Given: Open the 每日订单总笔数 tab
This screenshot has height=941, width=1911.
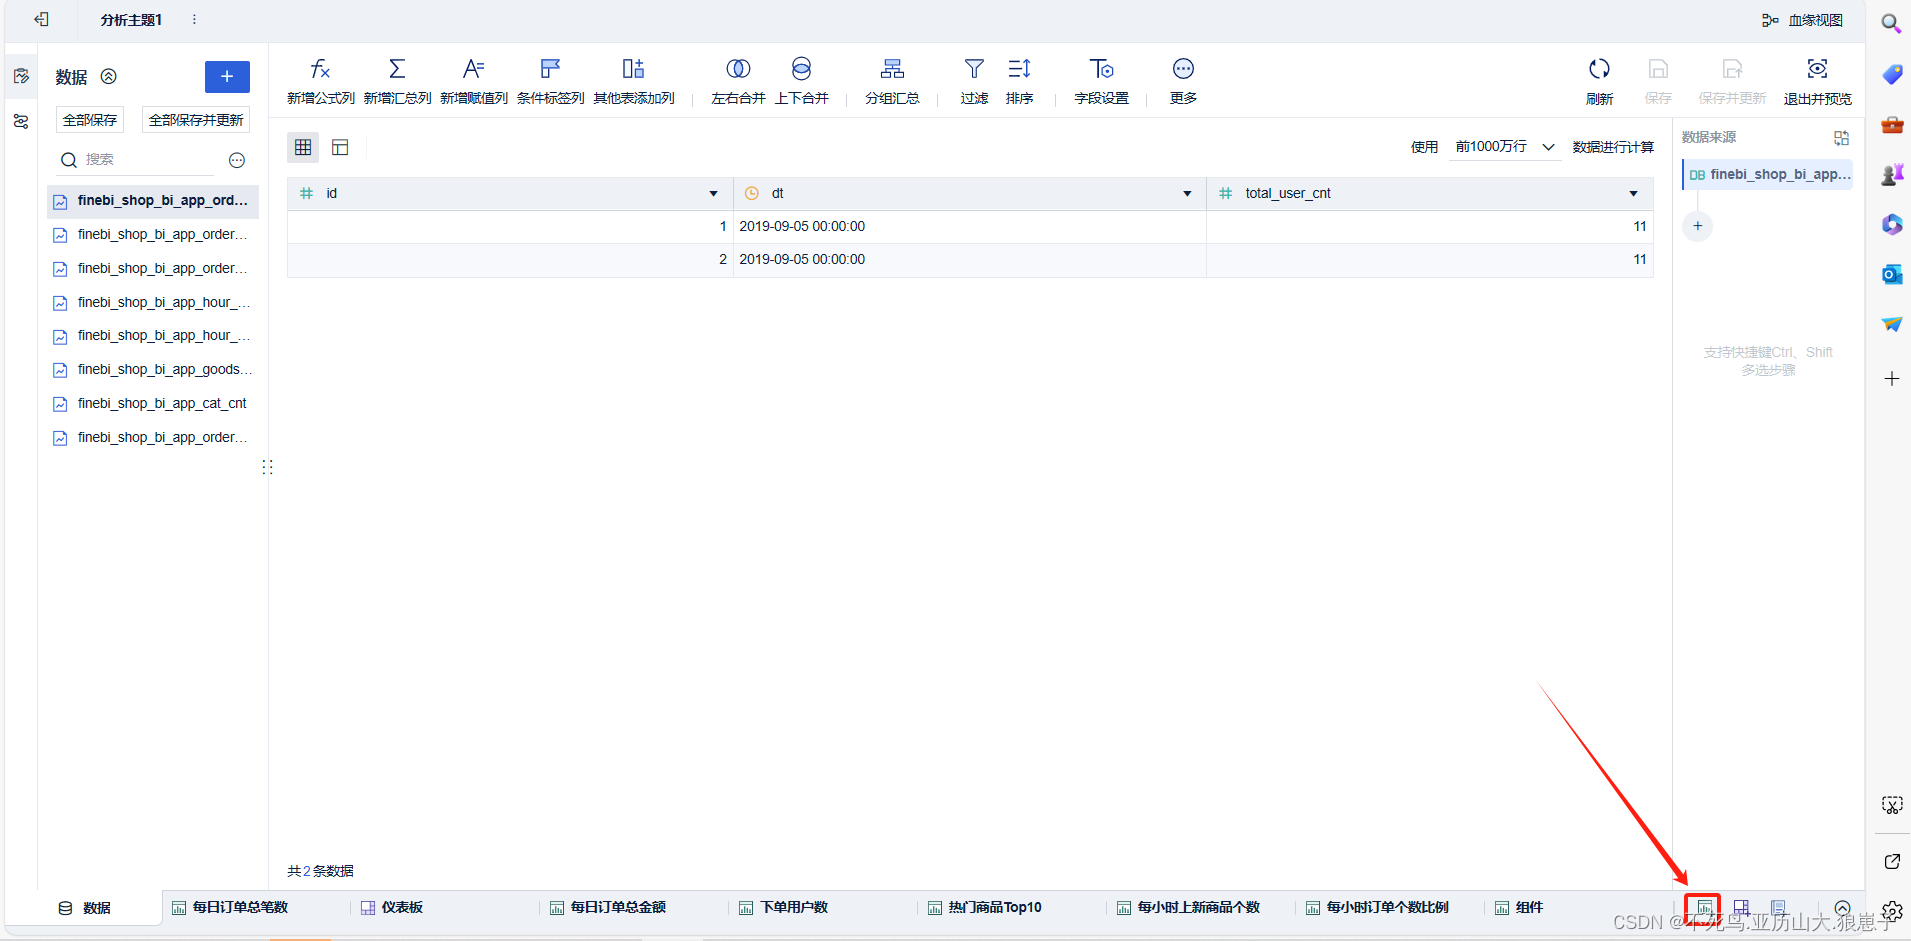Looking at the screenshot, I should (230, 907).
